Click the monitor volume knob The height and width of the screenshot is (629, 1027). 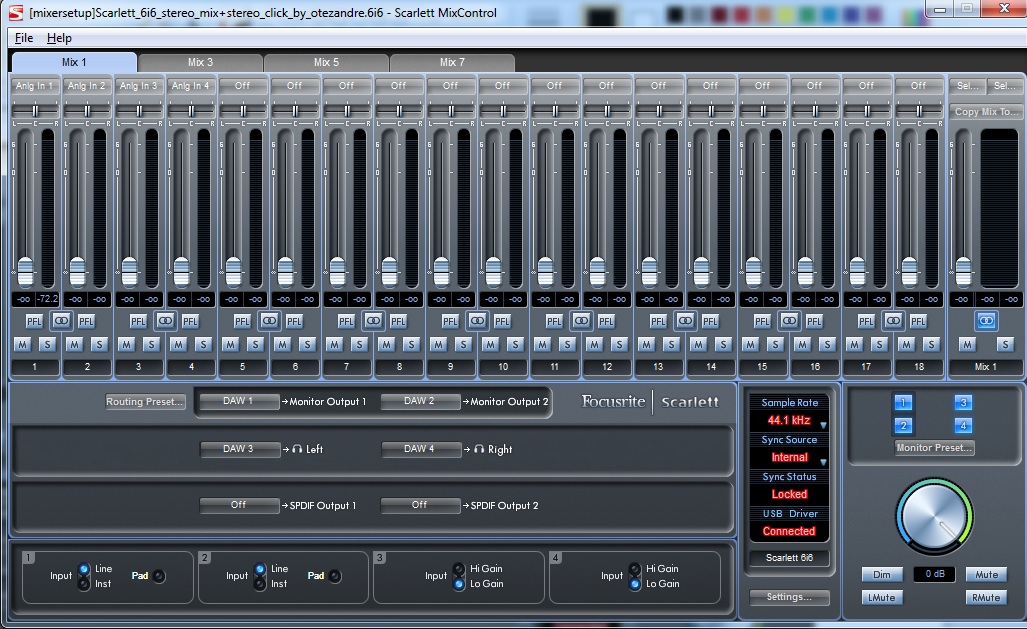point(934,516)
